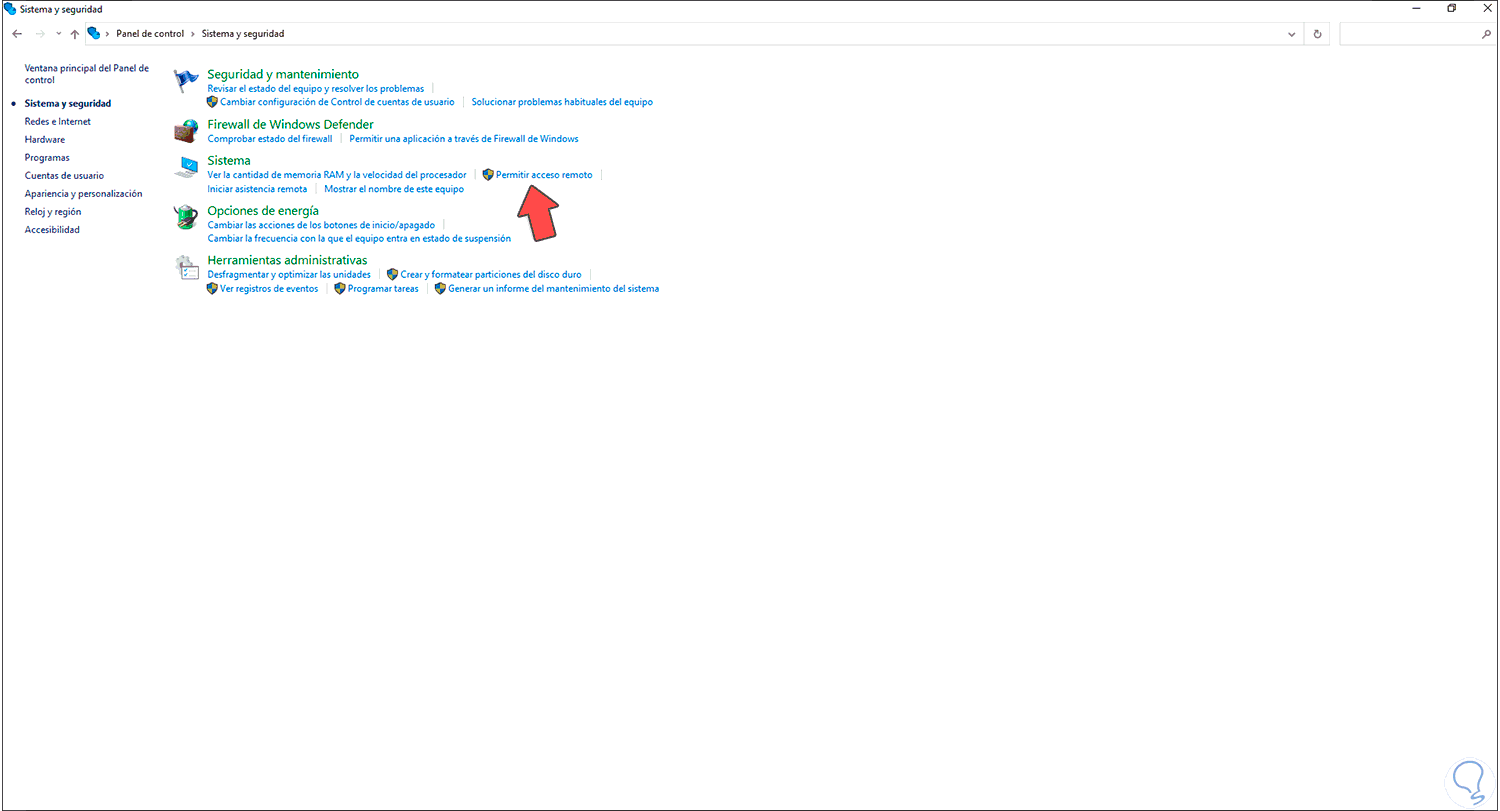Expand the address bar history dropdown
This screenshot has height=811, width=1500.
point(1292,34)
